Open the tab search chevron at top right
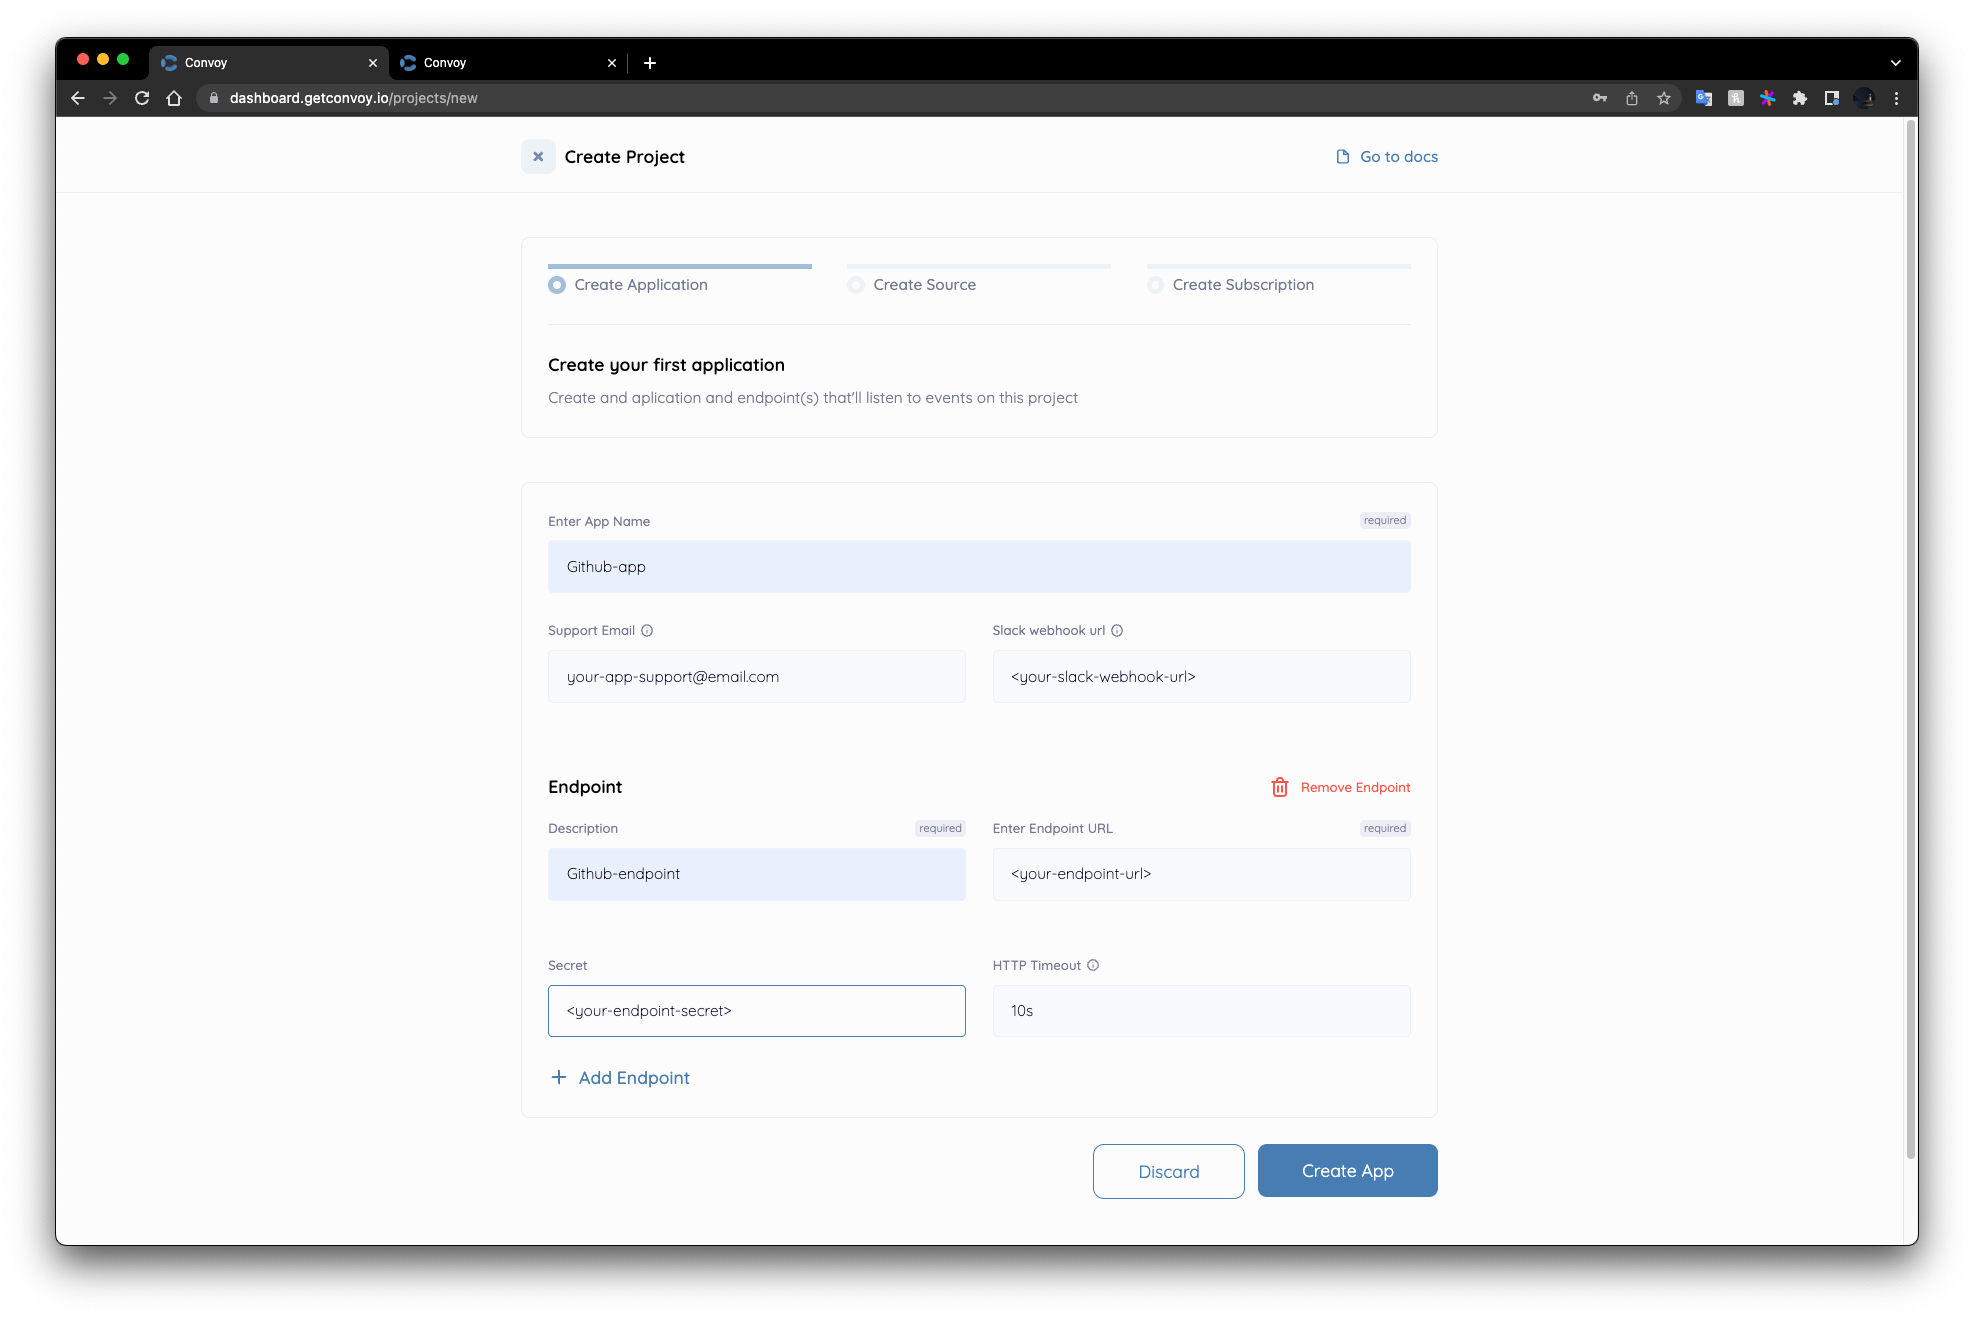 pyautogui.click(x=1895, y=62)
